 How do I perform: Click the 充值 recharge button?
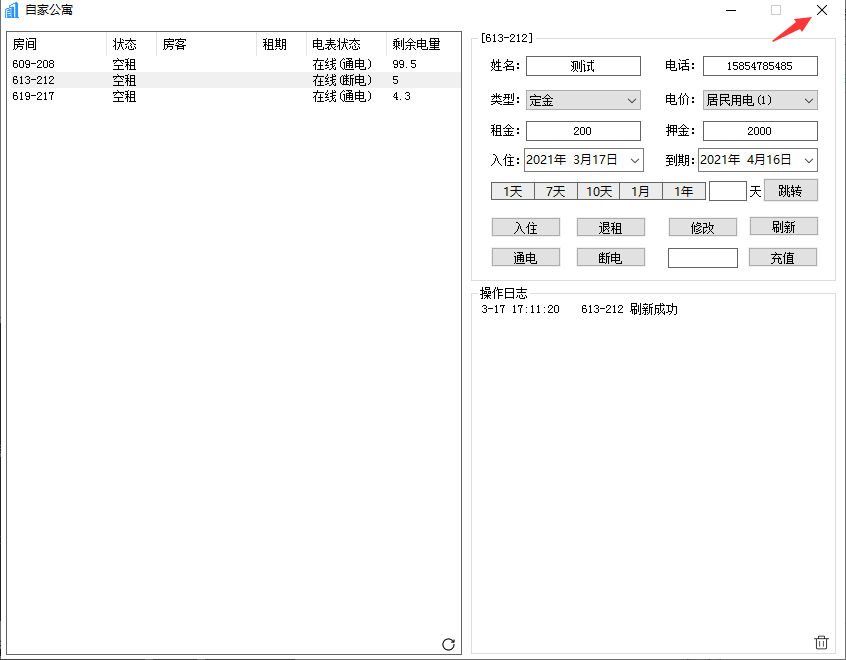coord(782,258)
